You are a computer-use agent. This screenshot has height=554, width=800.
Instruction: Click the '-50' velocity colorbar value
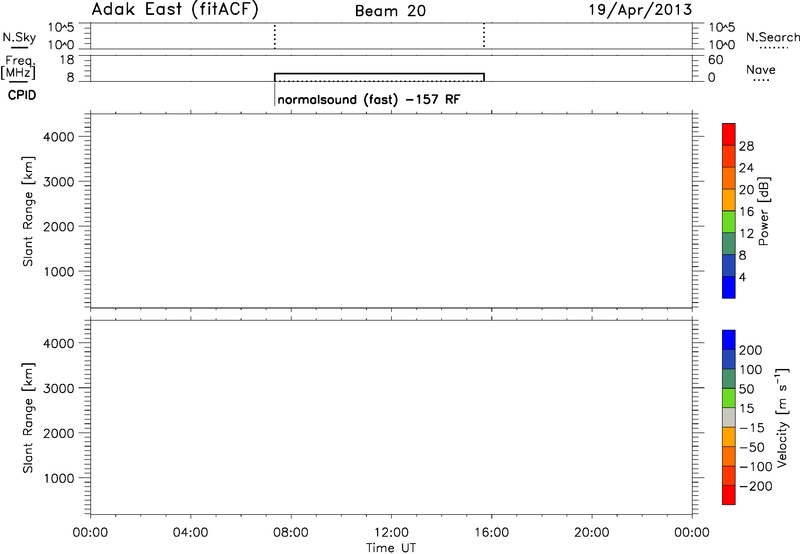point(752,447)
